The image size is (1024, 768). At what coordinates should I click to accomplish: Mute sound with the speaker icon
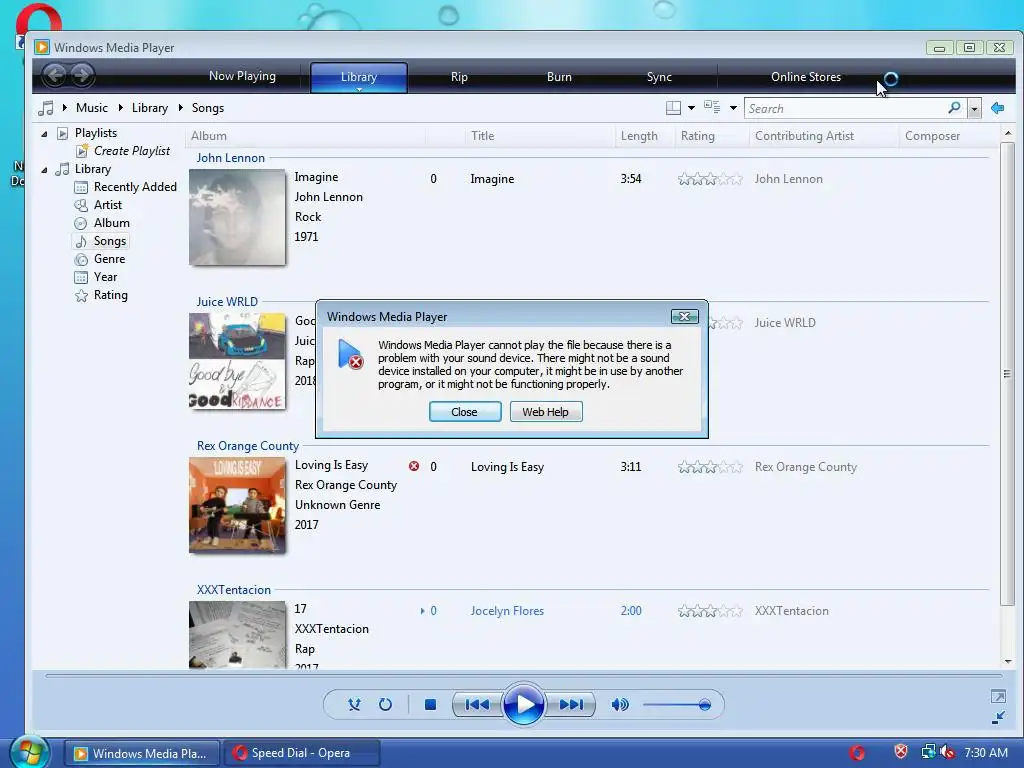pyautogui.click(x=620, y=705)
